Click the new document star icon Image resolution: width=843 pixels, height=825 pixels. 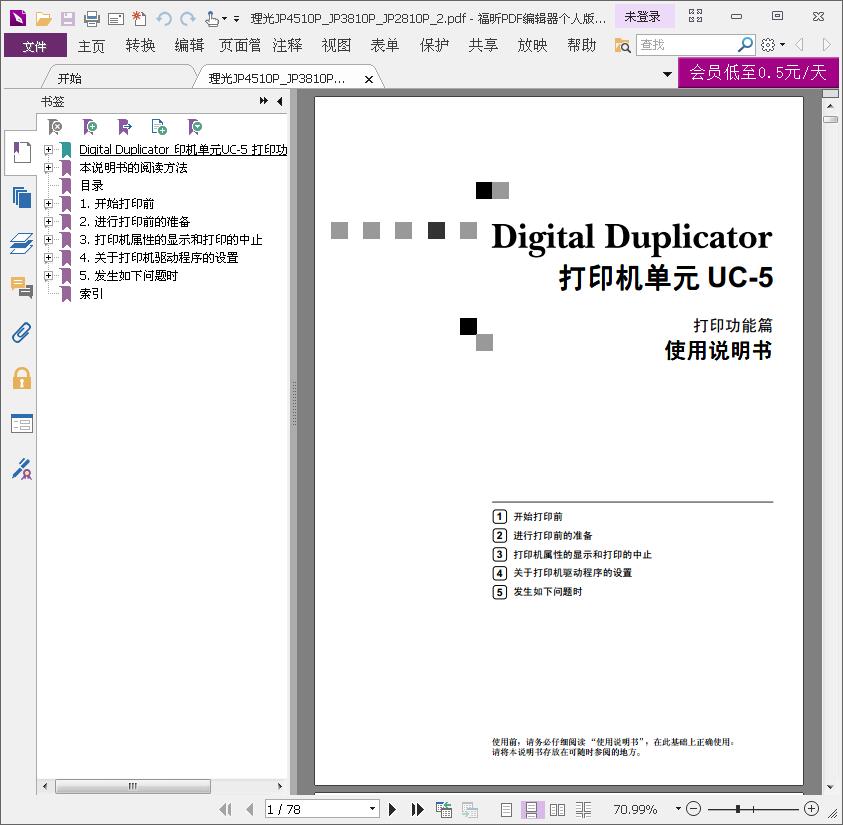[139, 19]
